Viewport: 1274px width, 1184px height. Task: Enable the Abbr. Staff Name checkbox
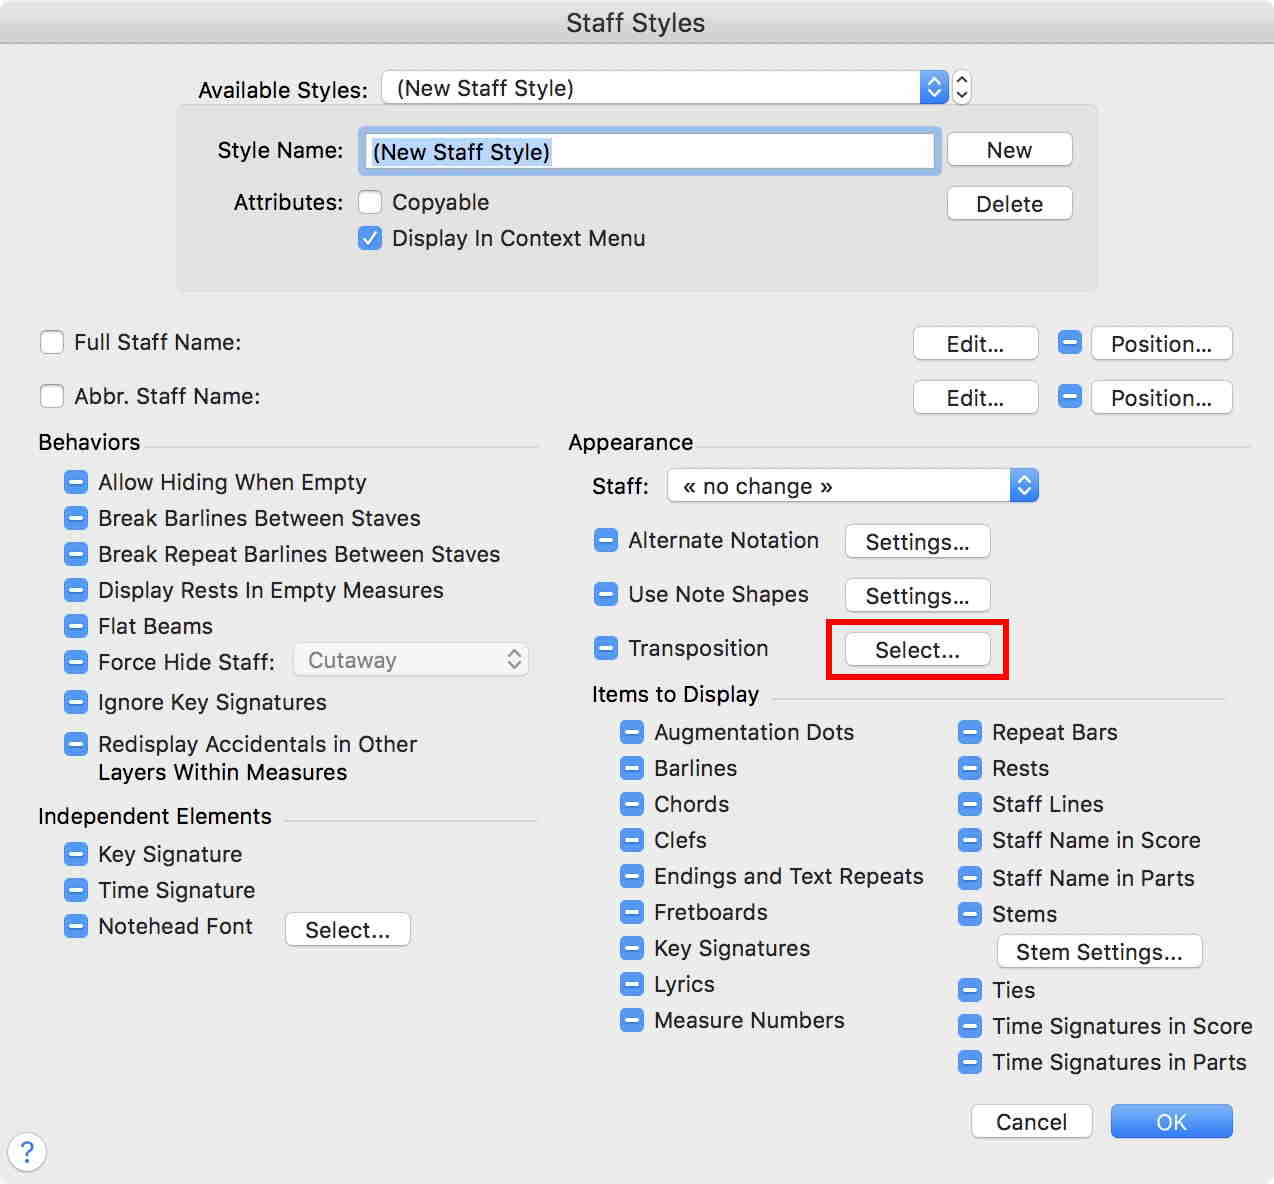tap(52, 396)
